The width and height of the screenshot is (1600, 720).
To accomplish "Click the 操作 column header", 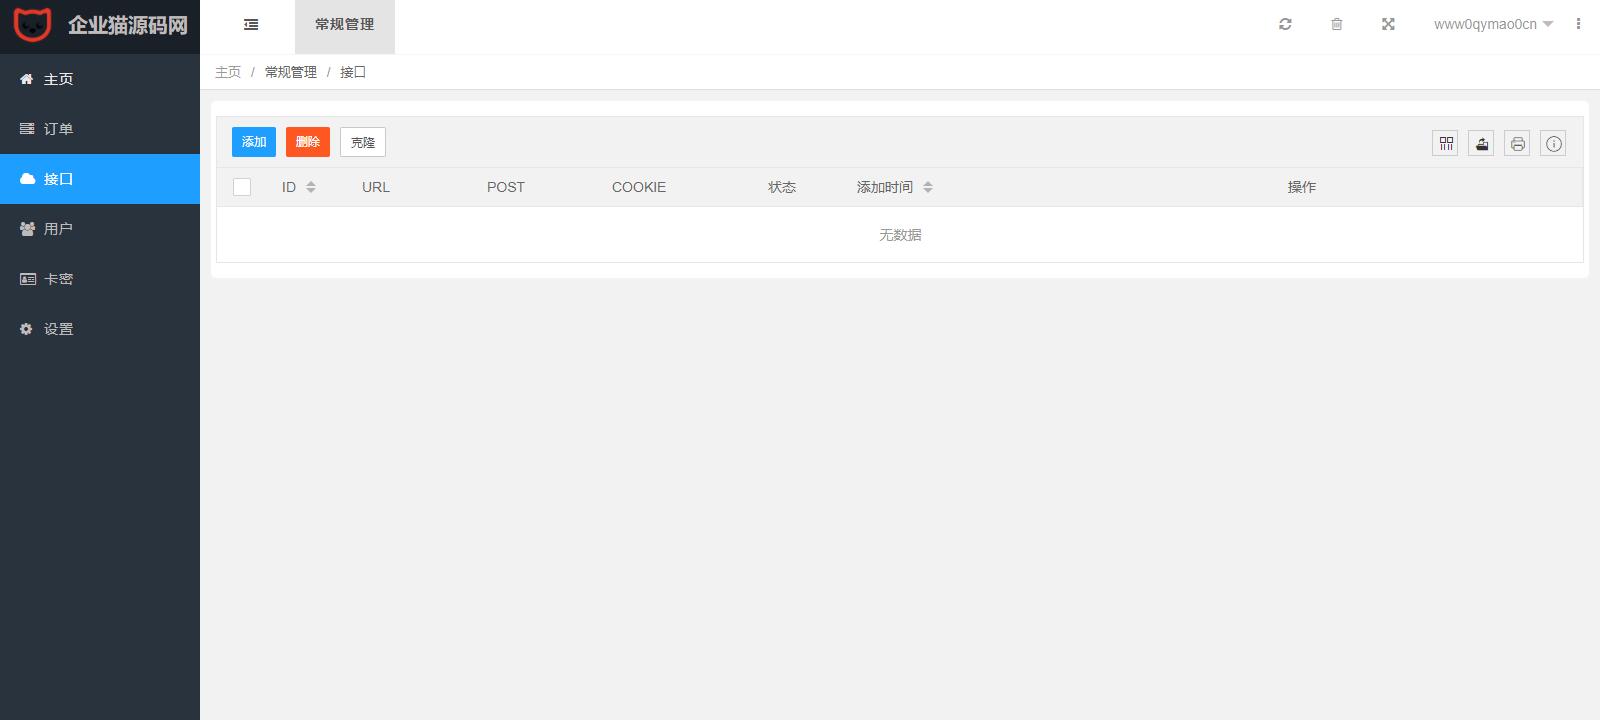I will [x=1302, y=187].
